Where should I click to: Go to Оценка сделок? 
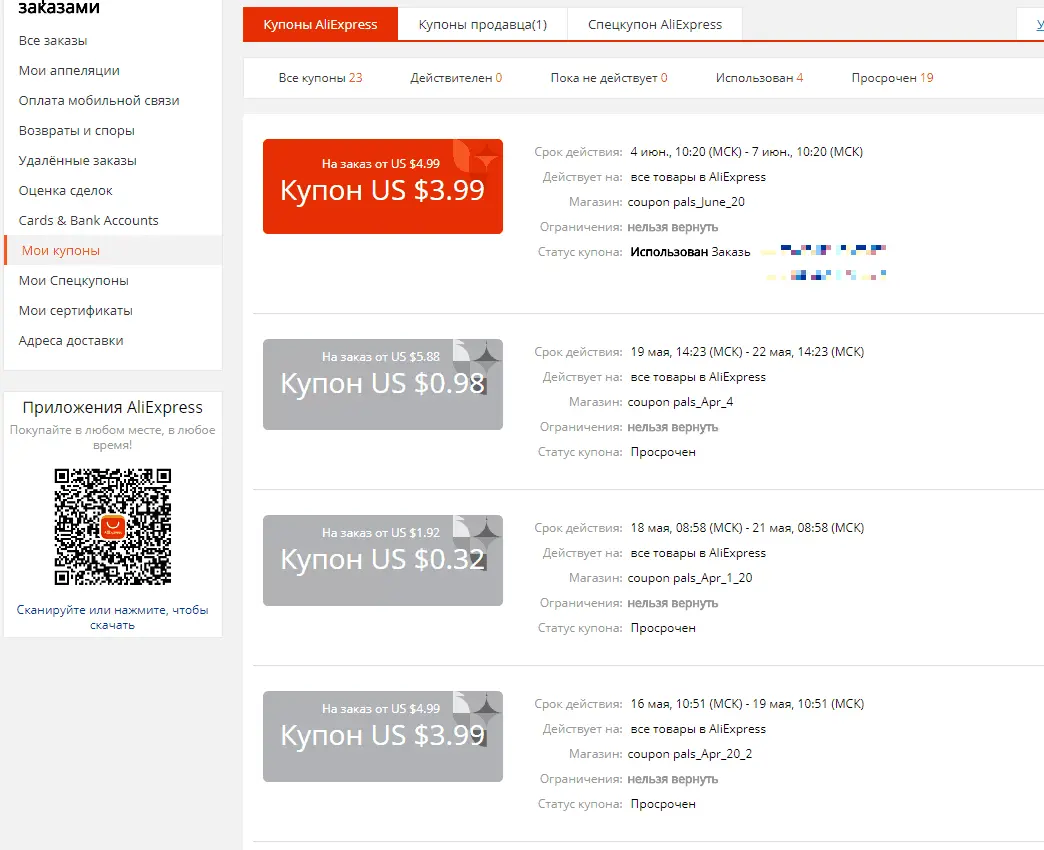65,190
